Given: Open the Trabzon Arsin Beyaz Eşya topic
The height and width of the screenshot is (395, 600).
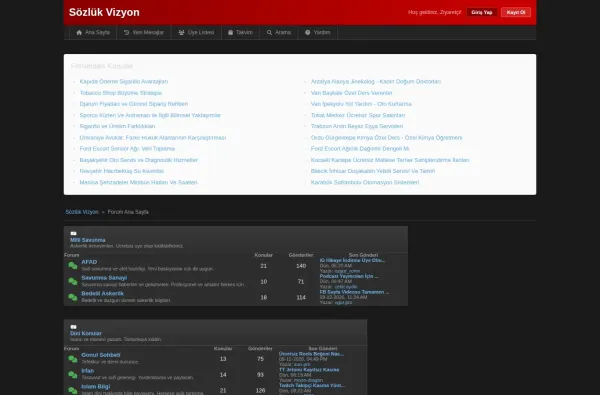Looking at the screenshot, I should coord(357,126).
